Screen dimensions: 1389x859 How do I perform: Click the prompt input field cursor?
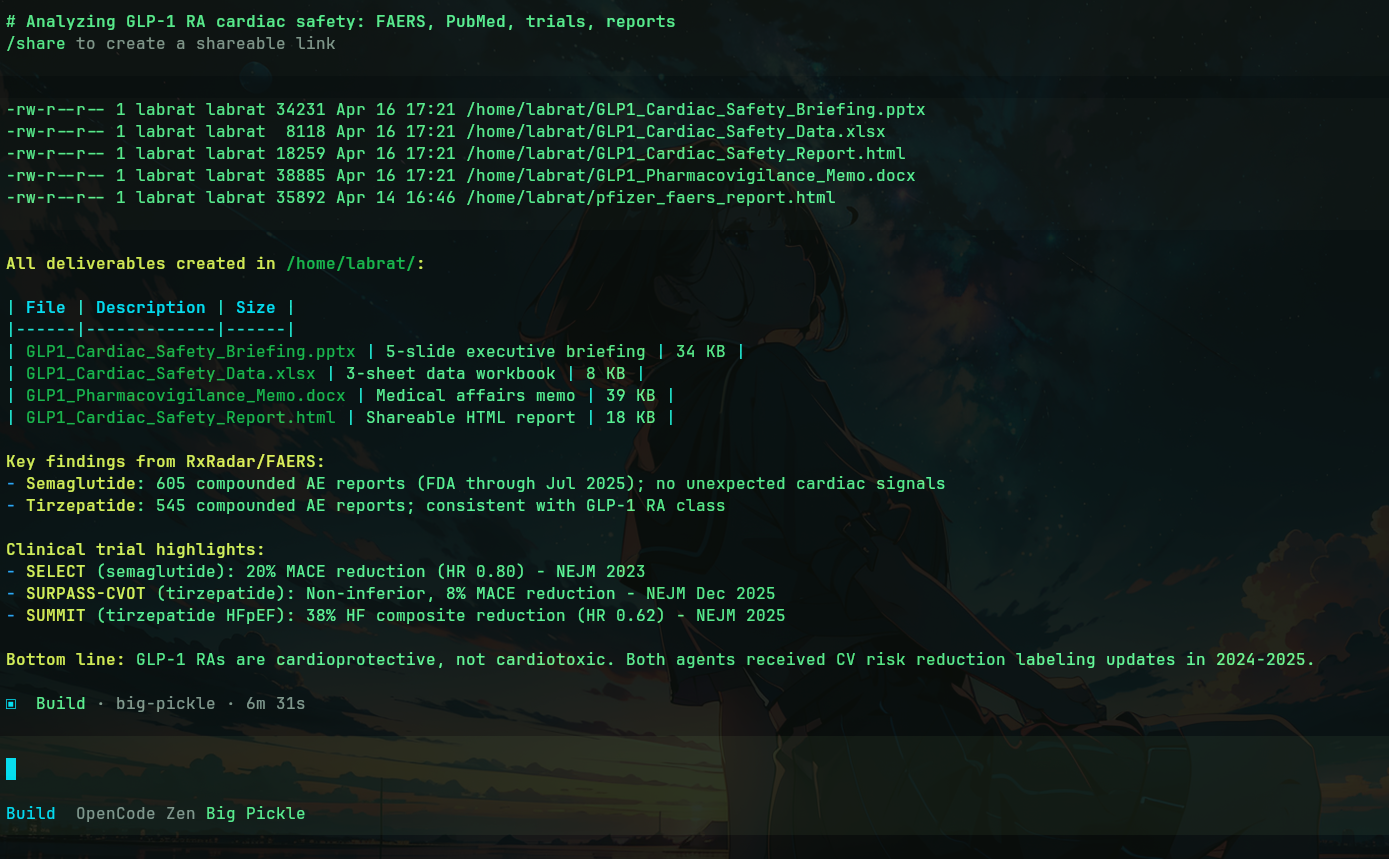pyautogui.click(x=11, y=769)
